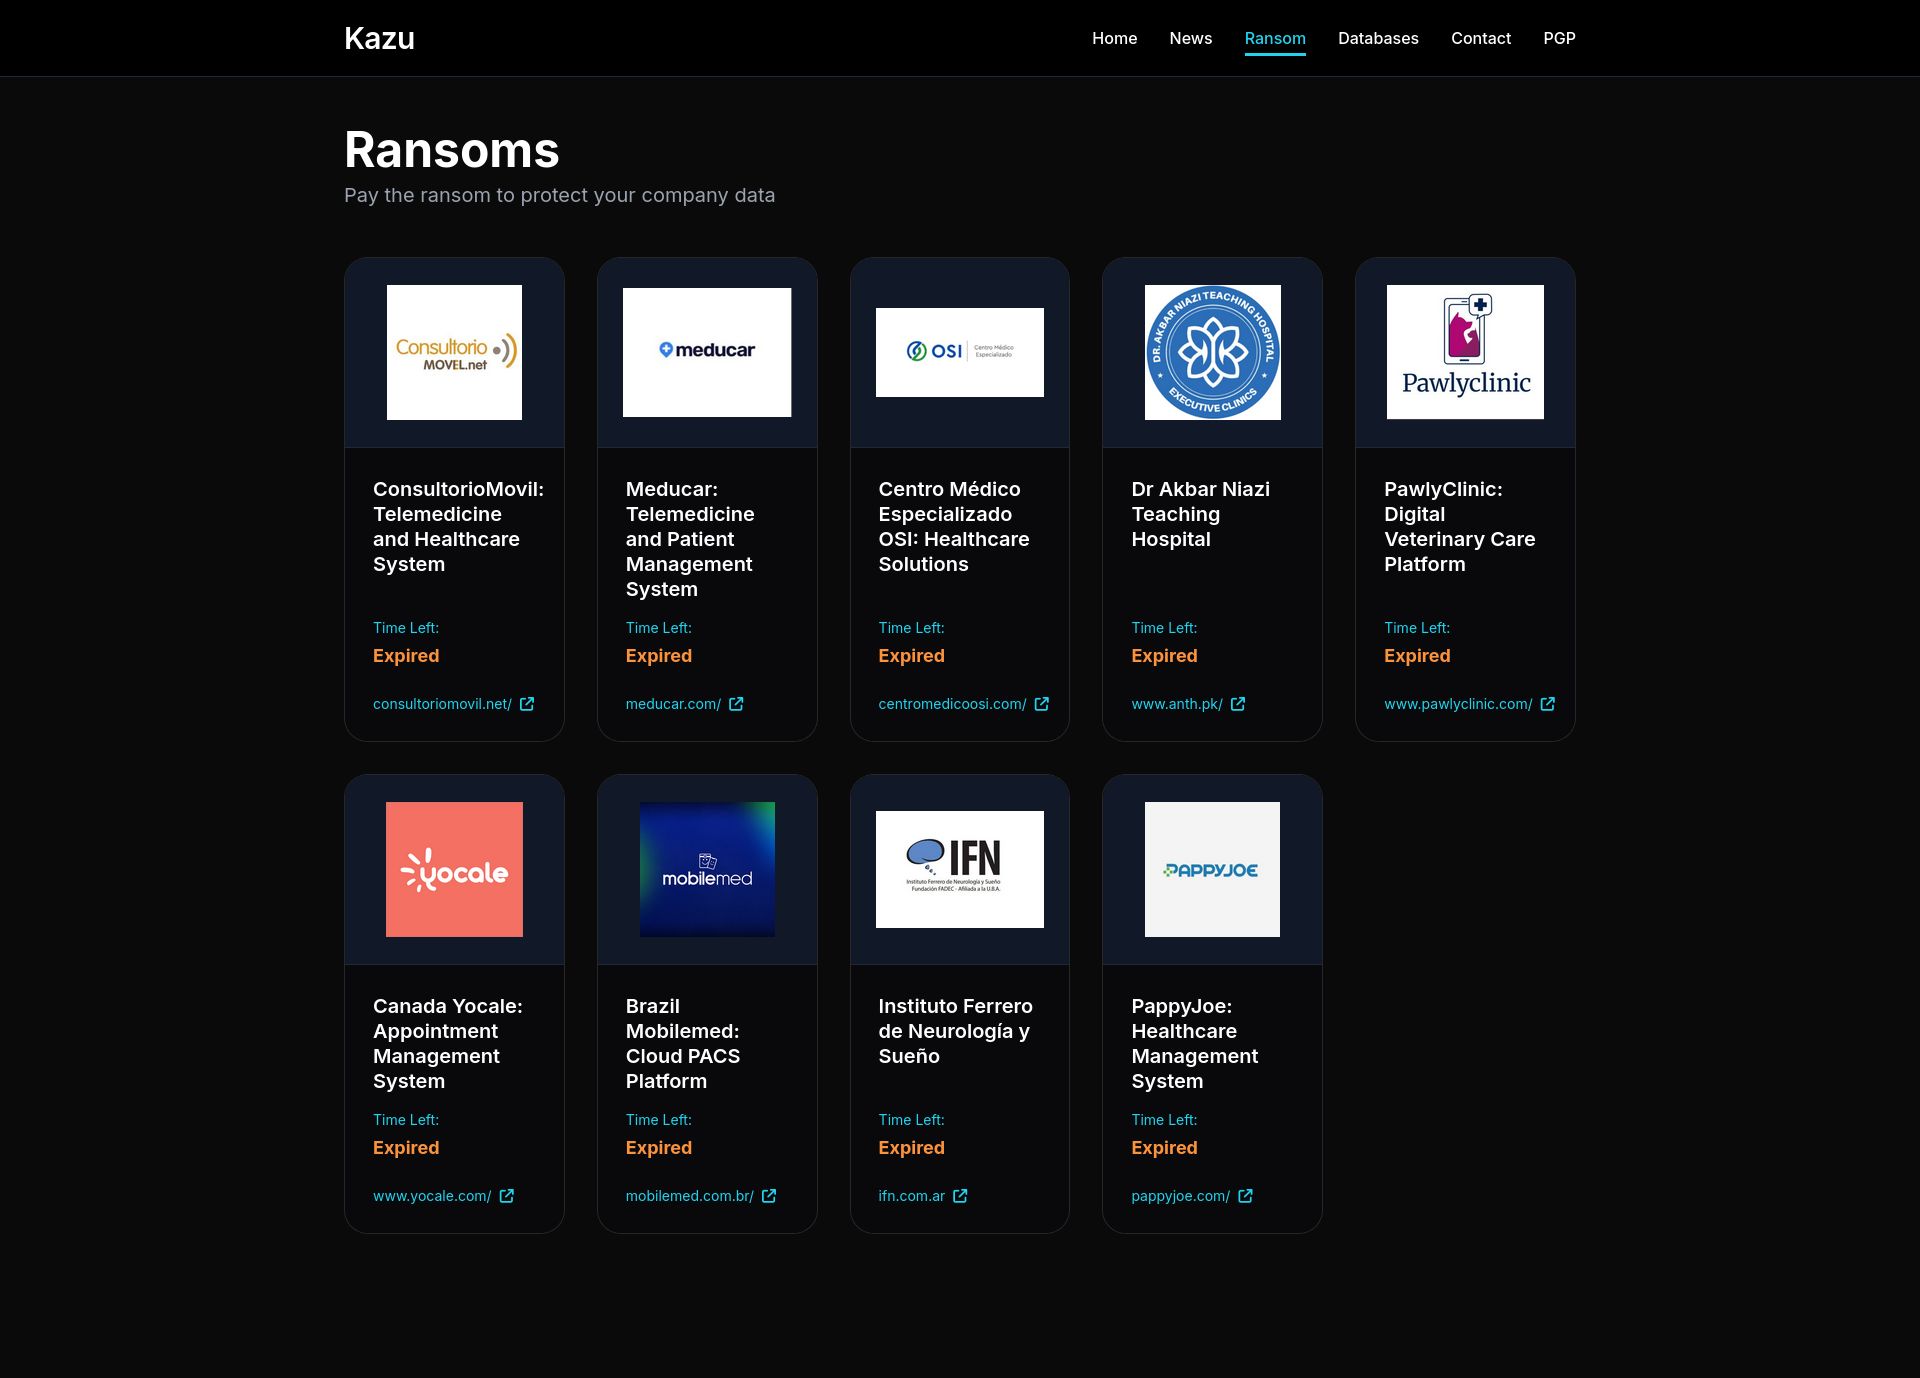
Task: Click the 'Meducar: Telemedicine and Patient Management System' title
Action: click(690, 539)
